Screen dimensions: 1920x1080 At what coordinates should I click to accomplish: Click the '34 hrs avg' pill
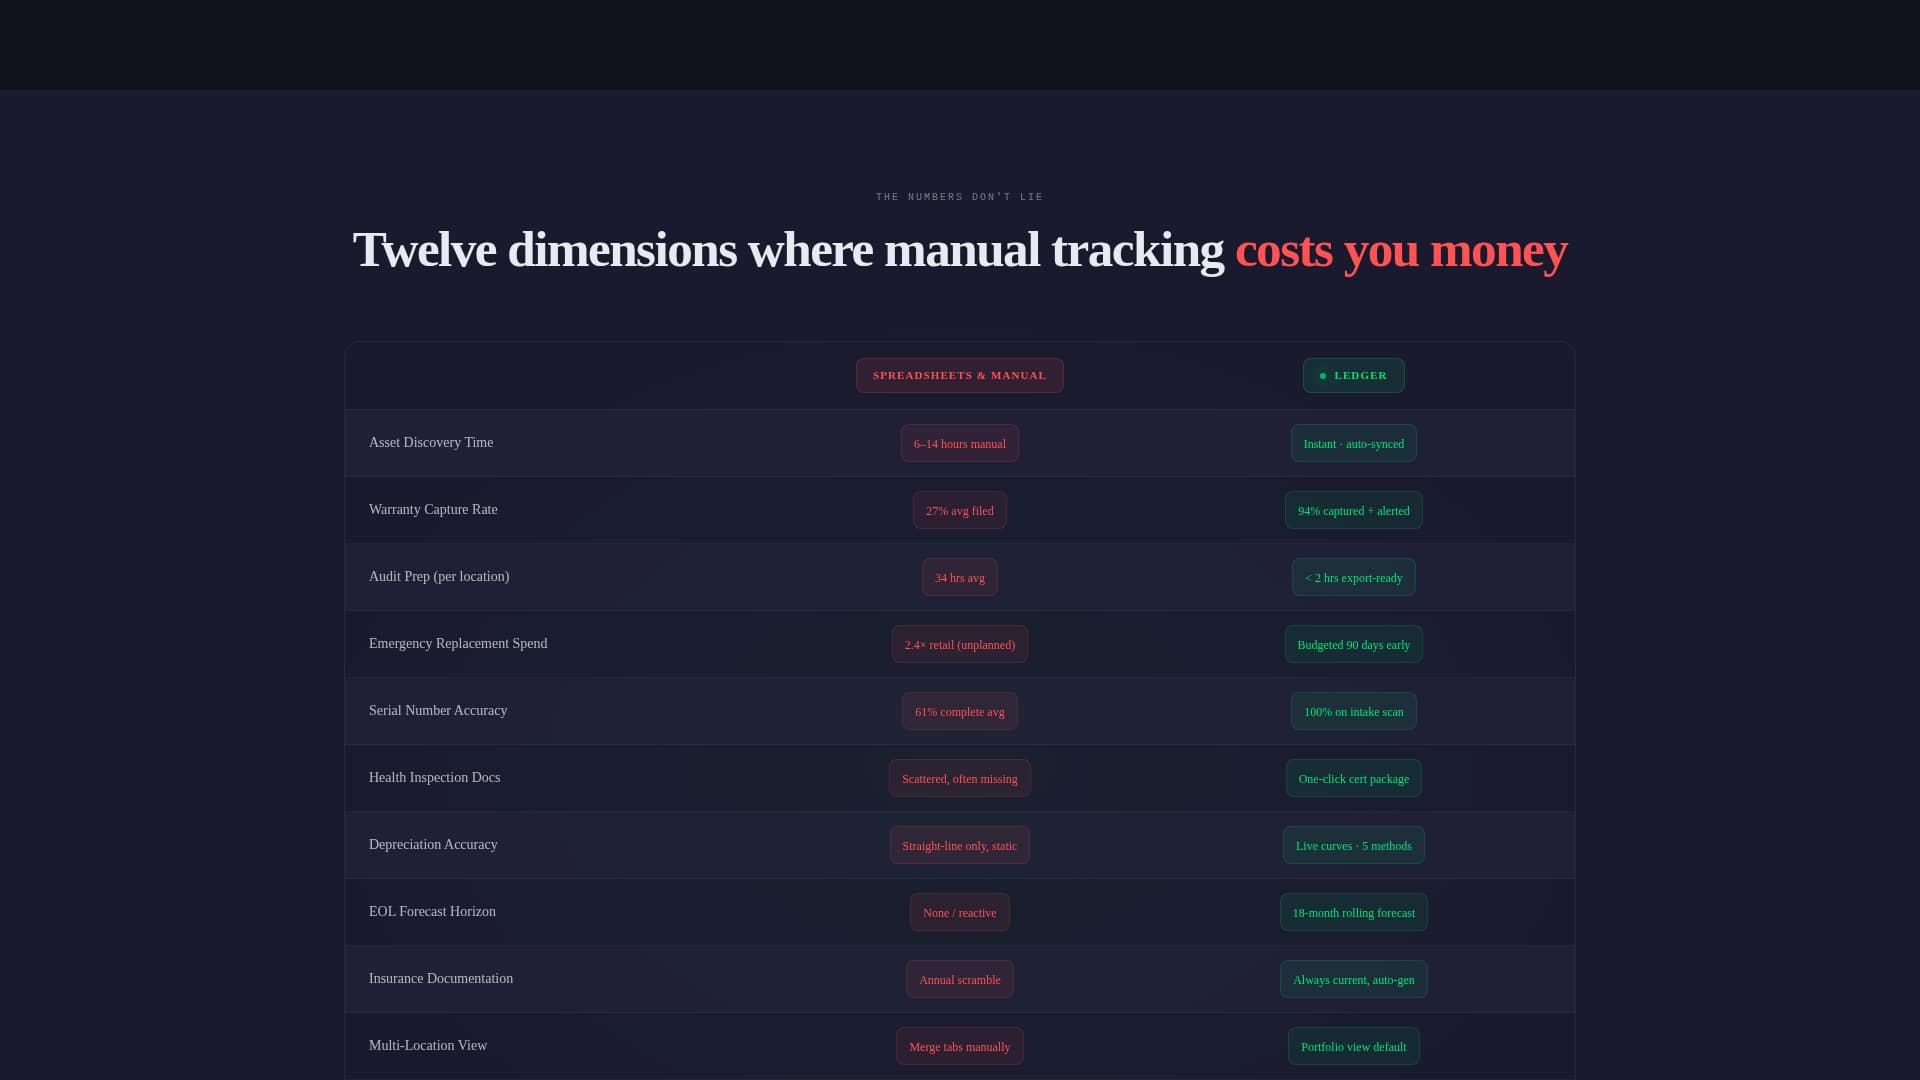tap(959, 578)
